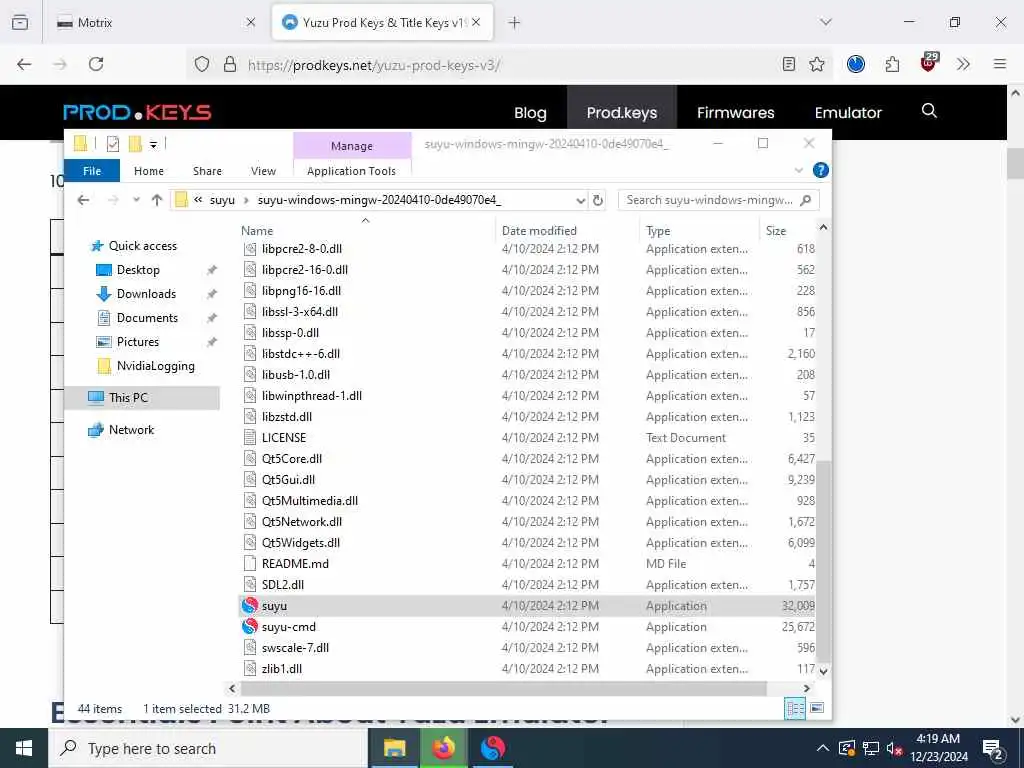Image resolution: width=1024 pixels, height=768 pixels.
Task: Click the site padlock security icon
Action: click(230, 65)
